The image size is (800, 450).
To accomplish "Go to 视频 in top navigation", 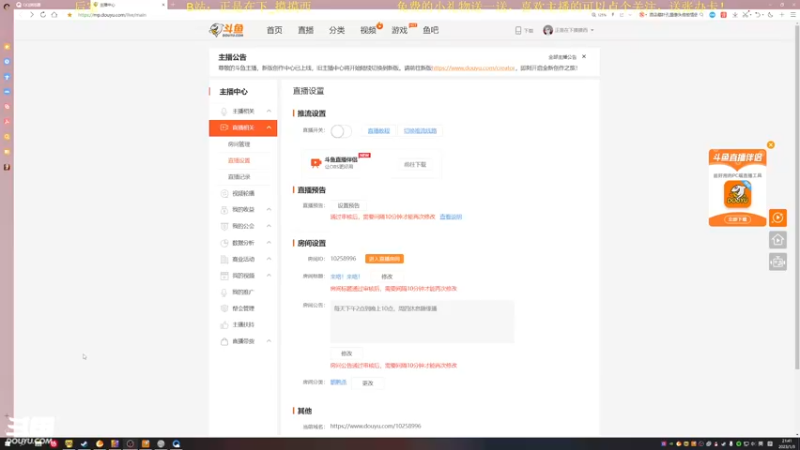I will click(368, 30).
